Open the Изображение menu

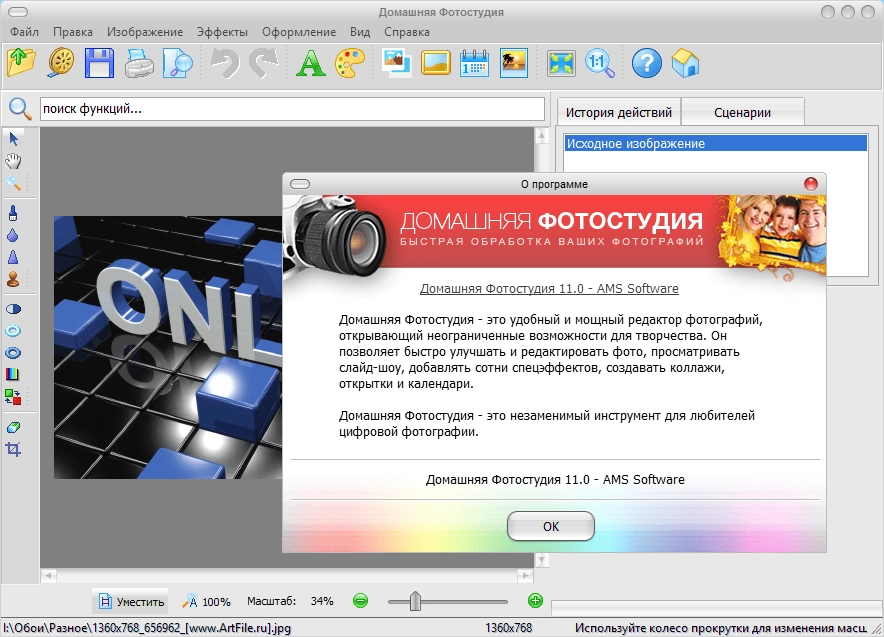click(x=145, y=32)
